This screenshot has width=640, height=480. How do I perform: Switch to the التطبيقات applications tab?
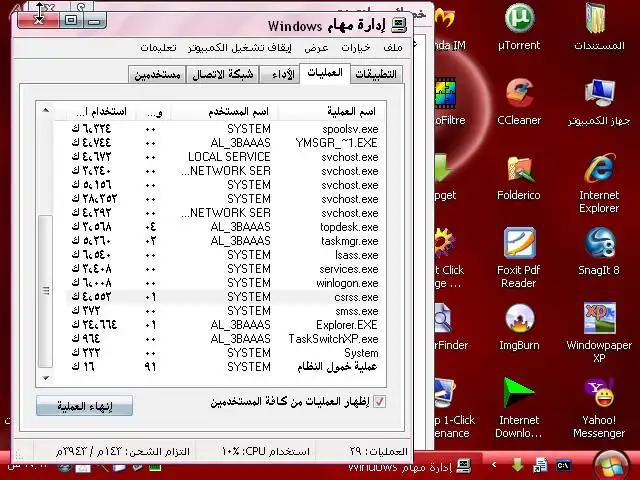click(x=376, y=74)
